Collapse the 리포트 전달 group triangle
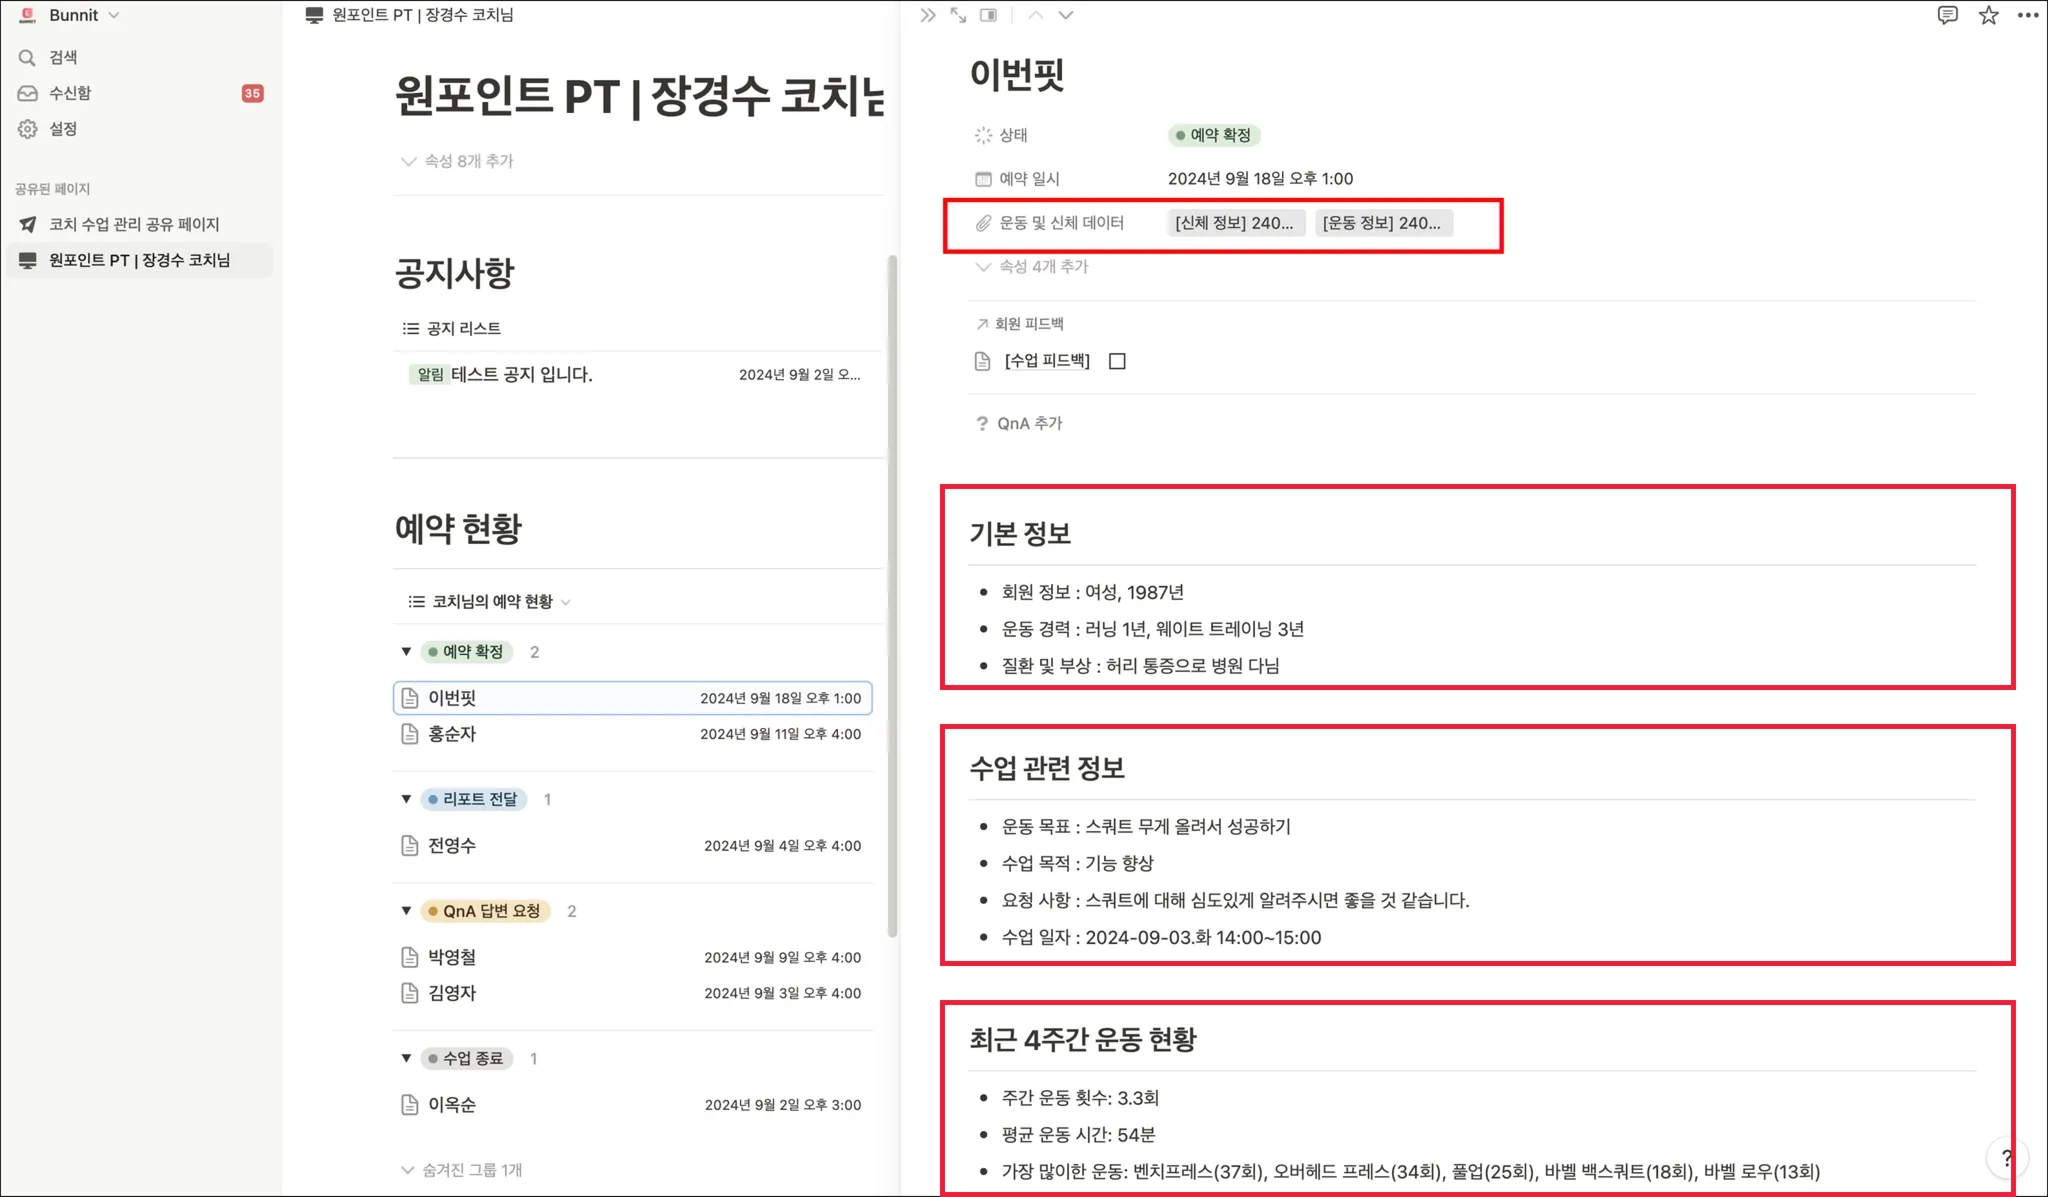The image size is (2048, 1197). (x=406, y=799)
